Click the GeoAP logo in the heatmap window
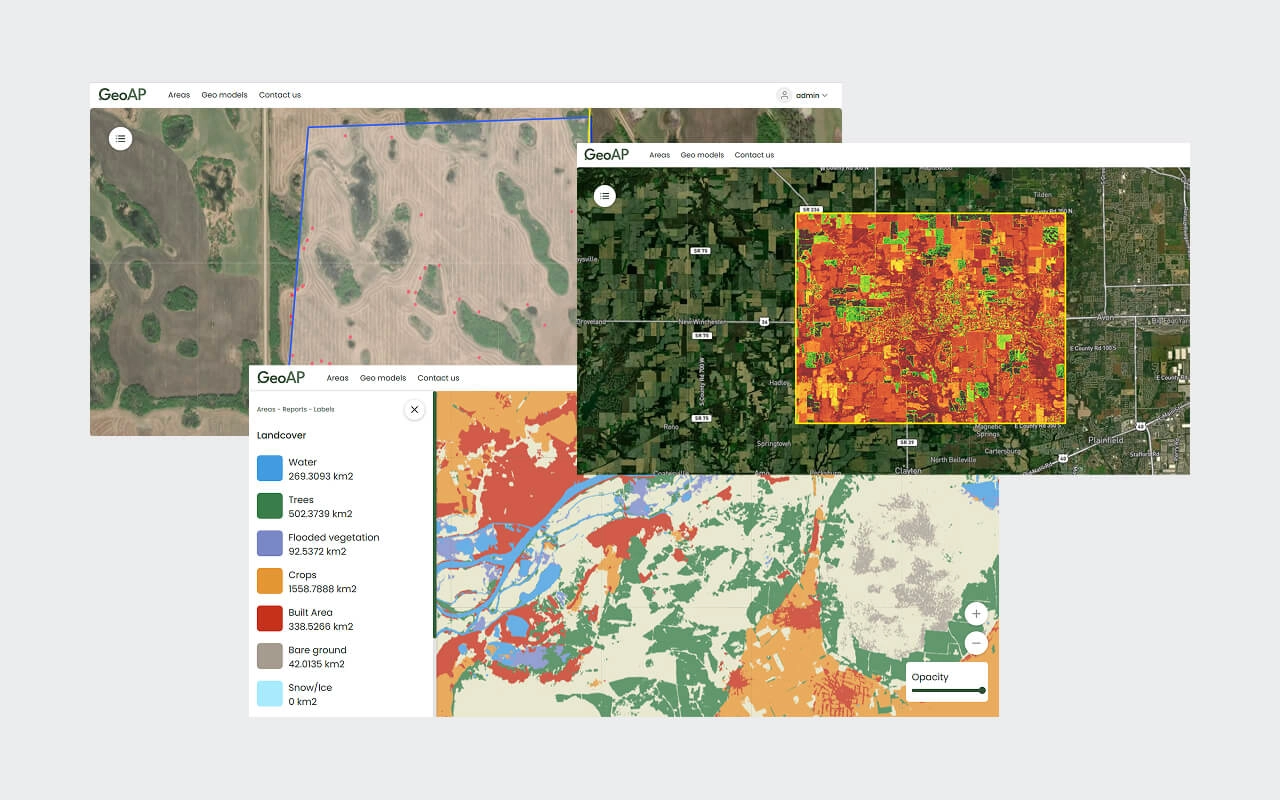The image size is (1280, 800). click(607, 155)
